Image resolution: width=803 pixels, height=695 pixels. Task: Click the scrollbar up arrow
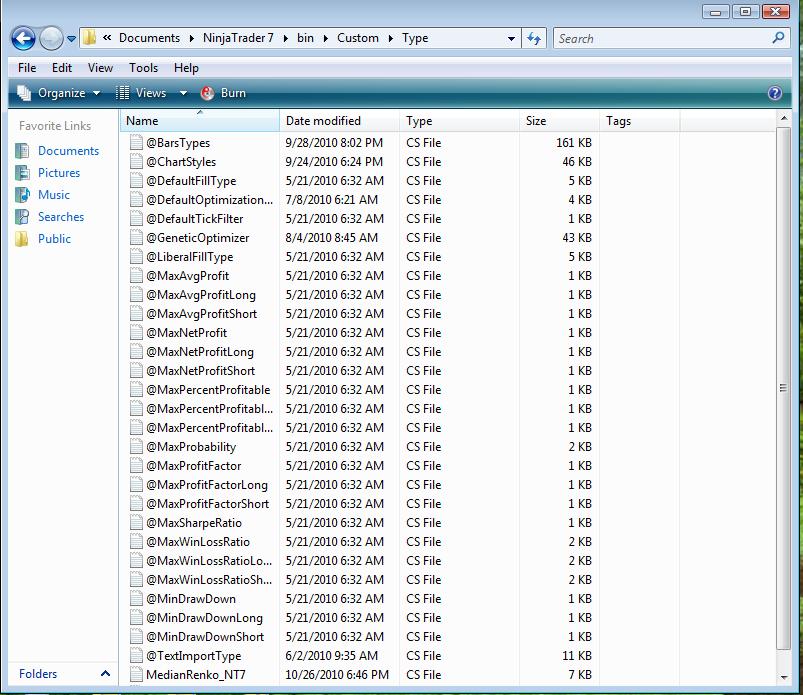784,118
